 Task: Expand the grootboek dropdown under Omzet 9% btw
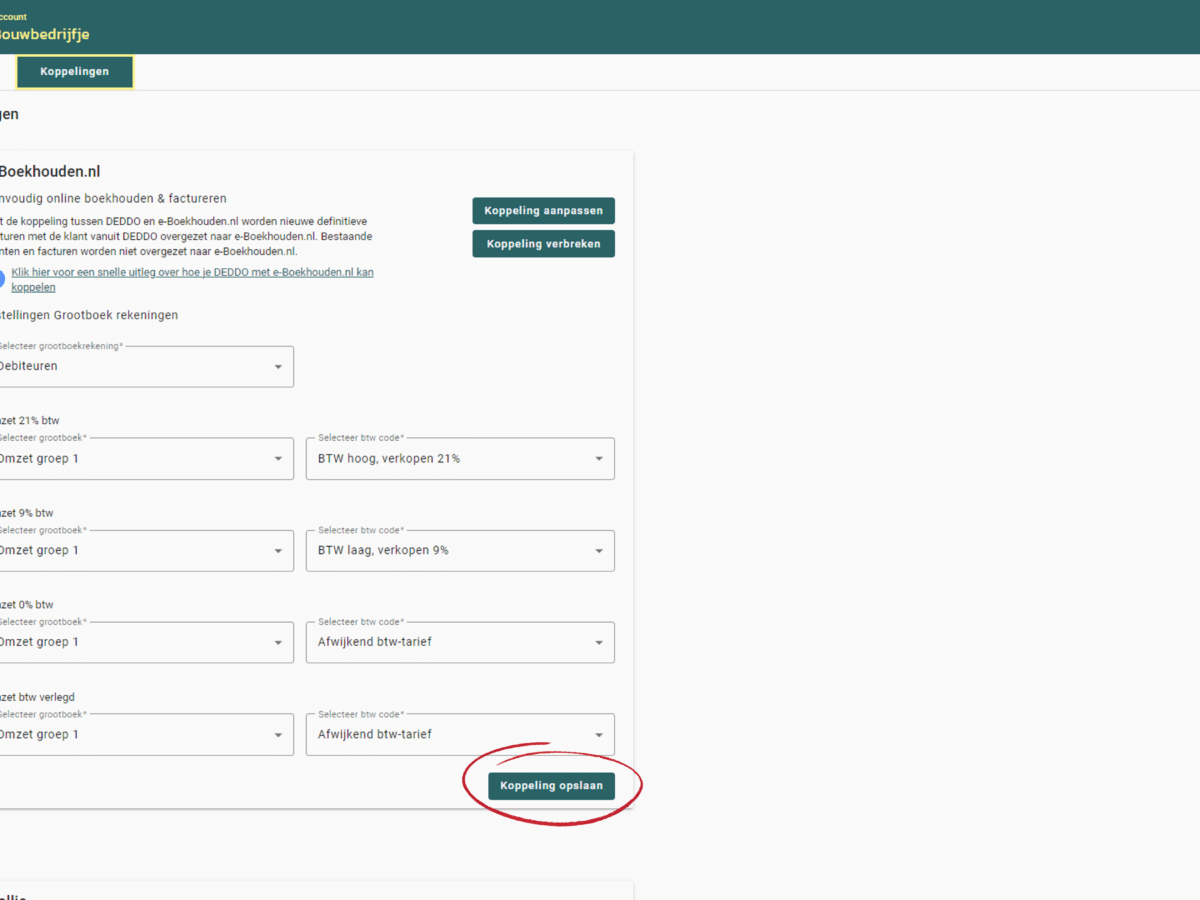tap(278, 551)
